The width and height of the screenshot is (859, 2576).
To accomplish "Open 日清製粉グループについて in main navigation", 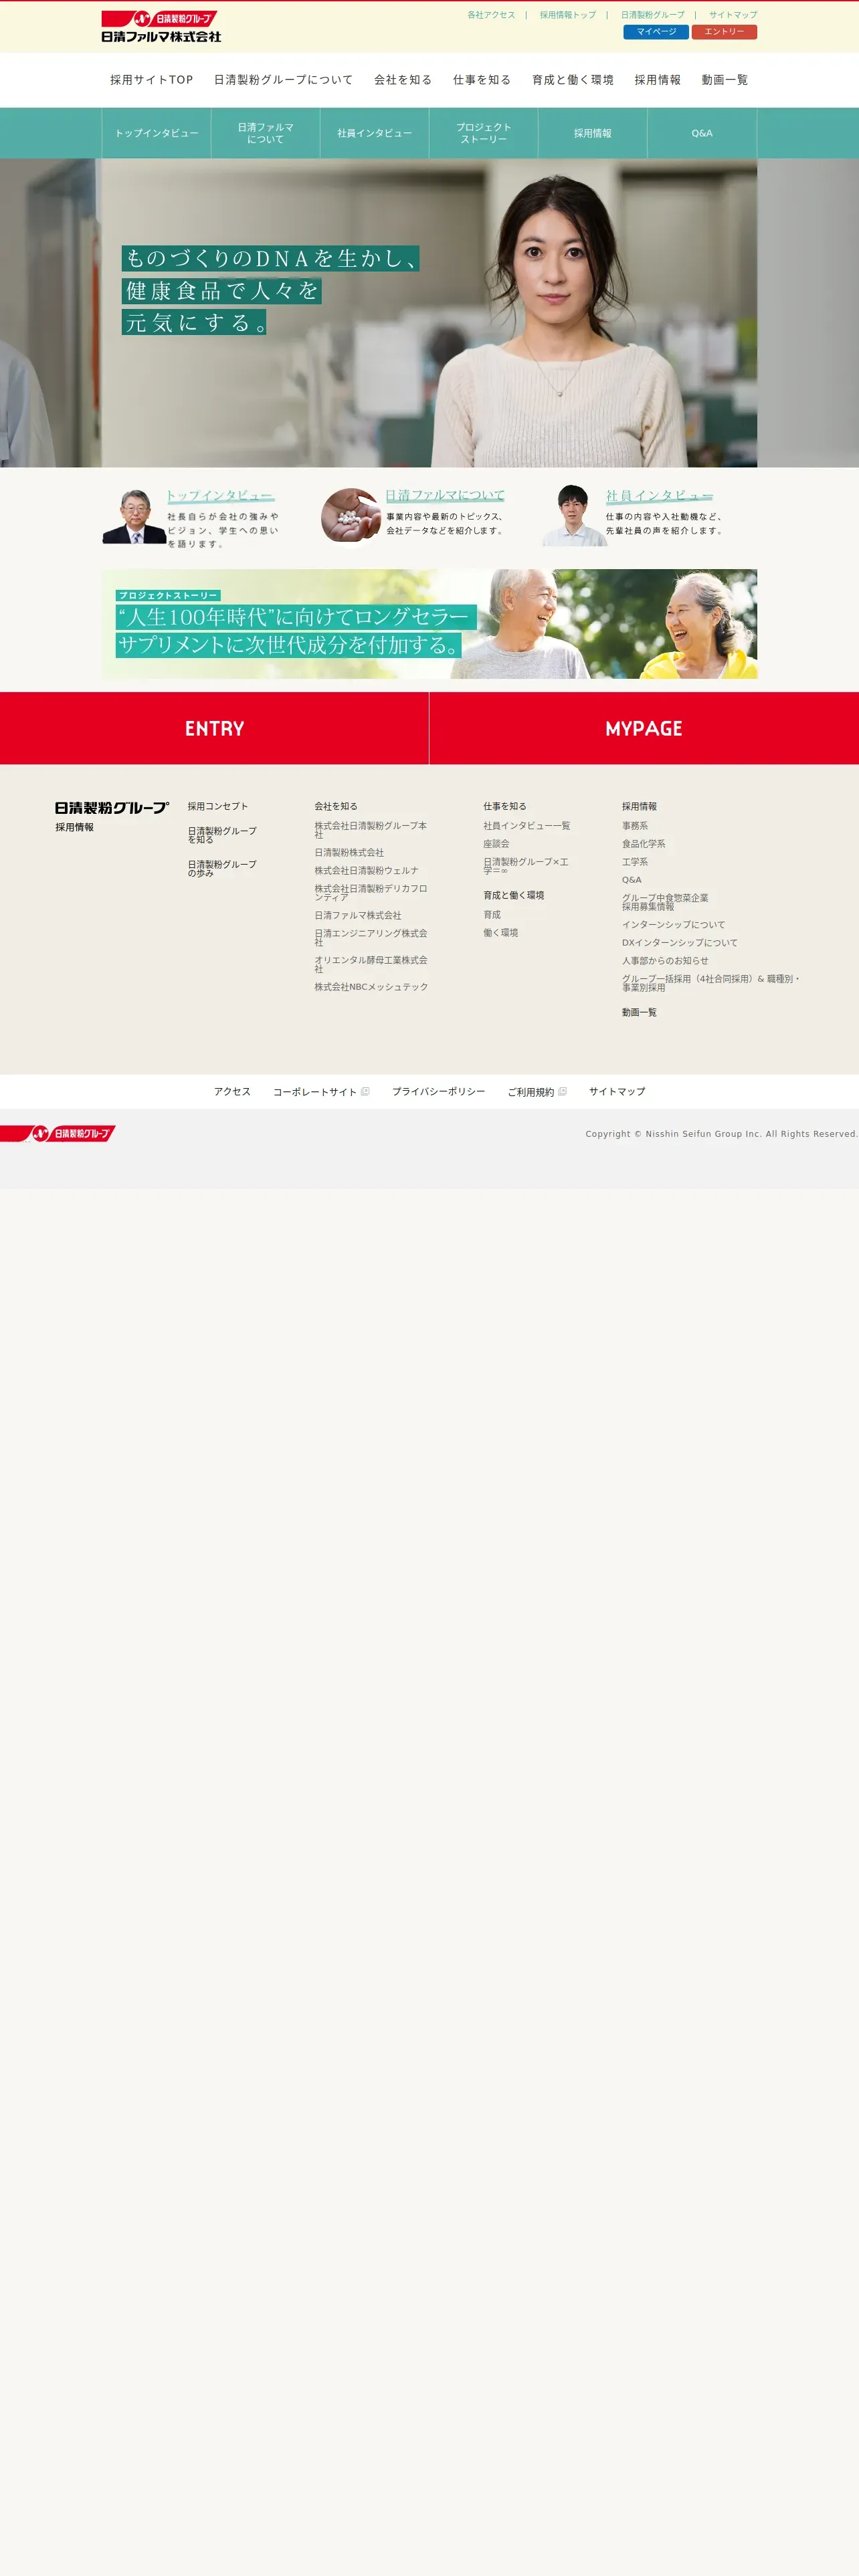I will [x=283, y=80].
